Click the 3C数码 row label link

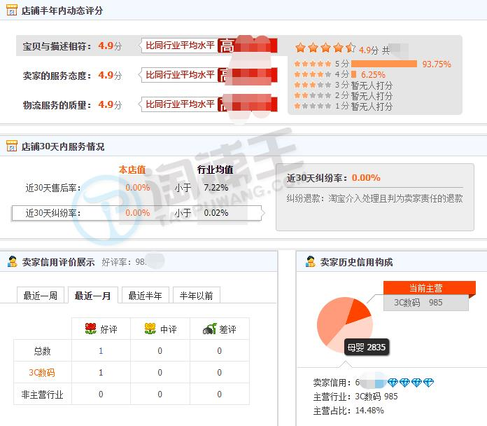point(42,372)
